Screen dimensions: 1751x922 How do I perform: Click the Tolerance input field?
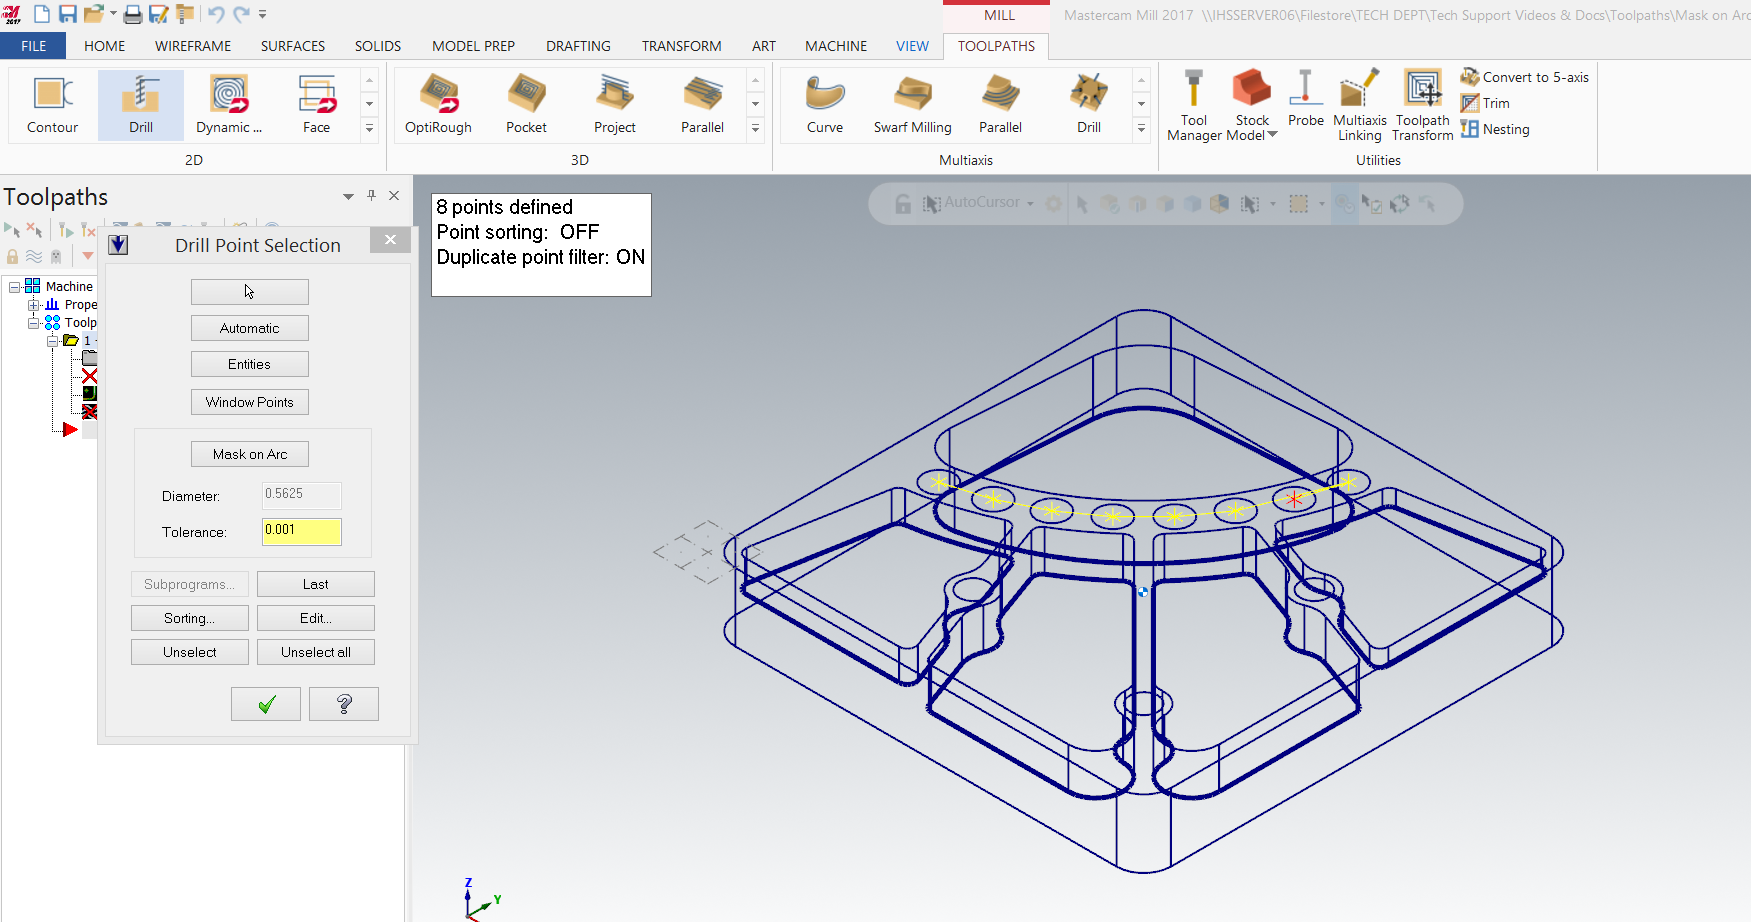click(302, 531)
